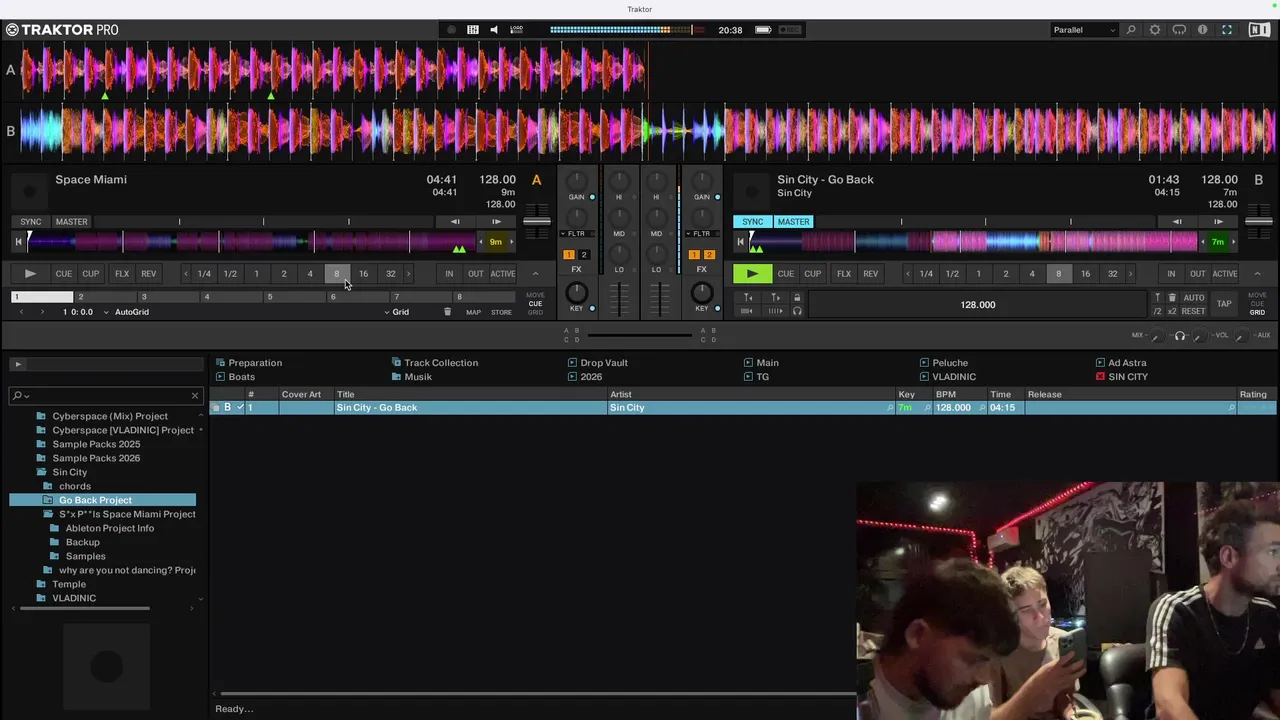This screenshot has height=720, width=1280.
Task: Pause Deck B with the green play button
Action: pyautogui.click(x=752, y=274)
